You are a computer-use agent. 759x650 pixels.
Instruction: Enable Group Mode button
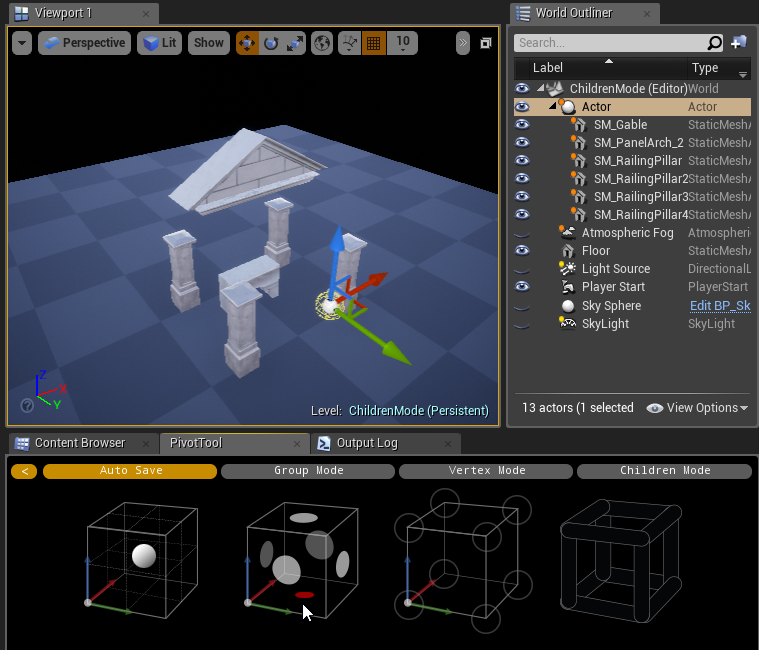point(308,471)
